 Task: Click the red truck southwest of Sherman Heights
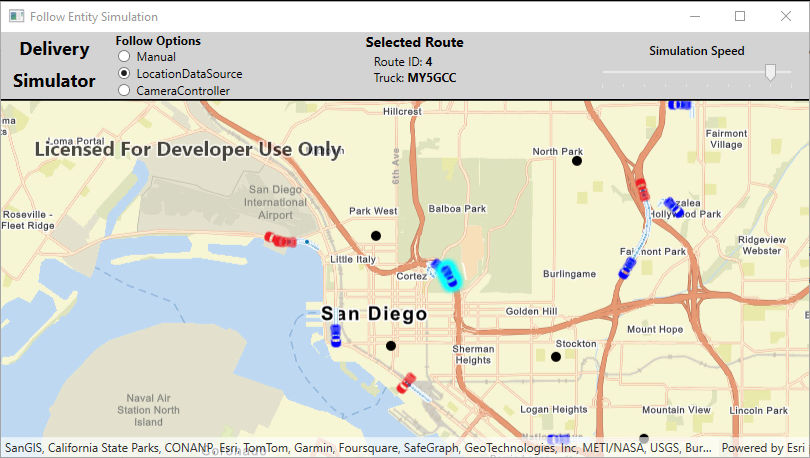pos(406,383)
